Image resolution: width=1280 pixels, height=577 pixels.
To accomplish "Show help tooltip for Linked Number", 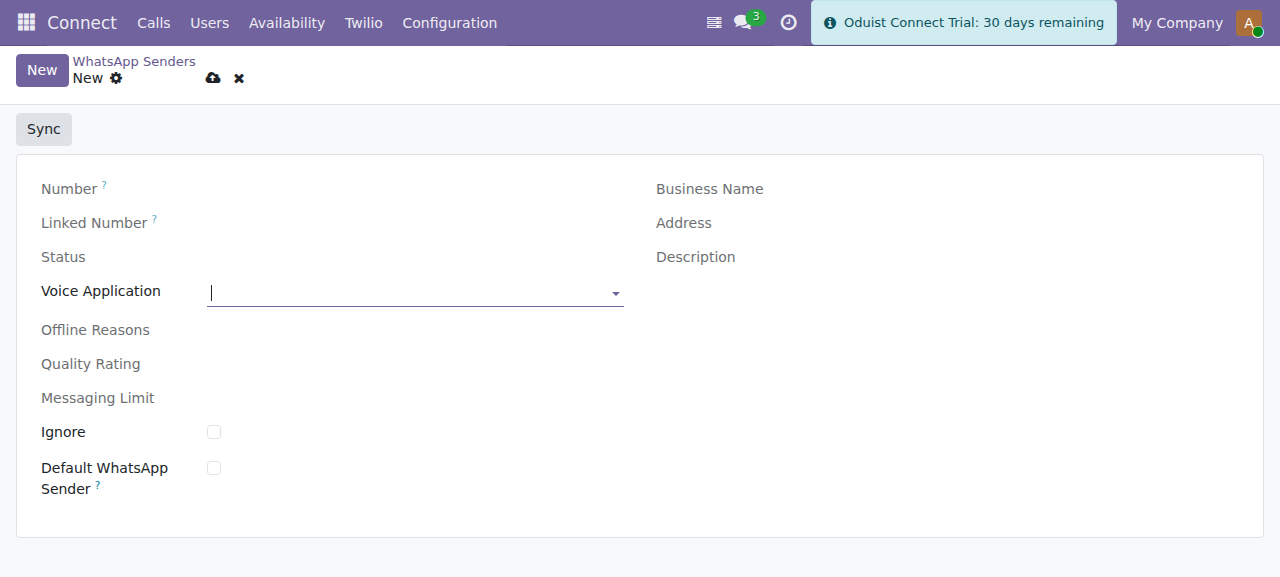I will [154, 219].
